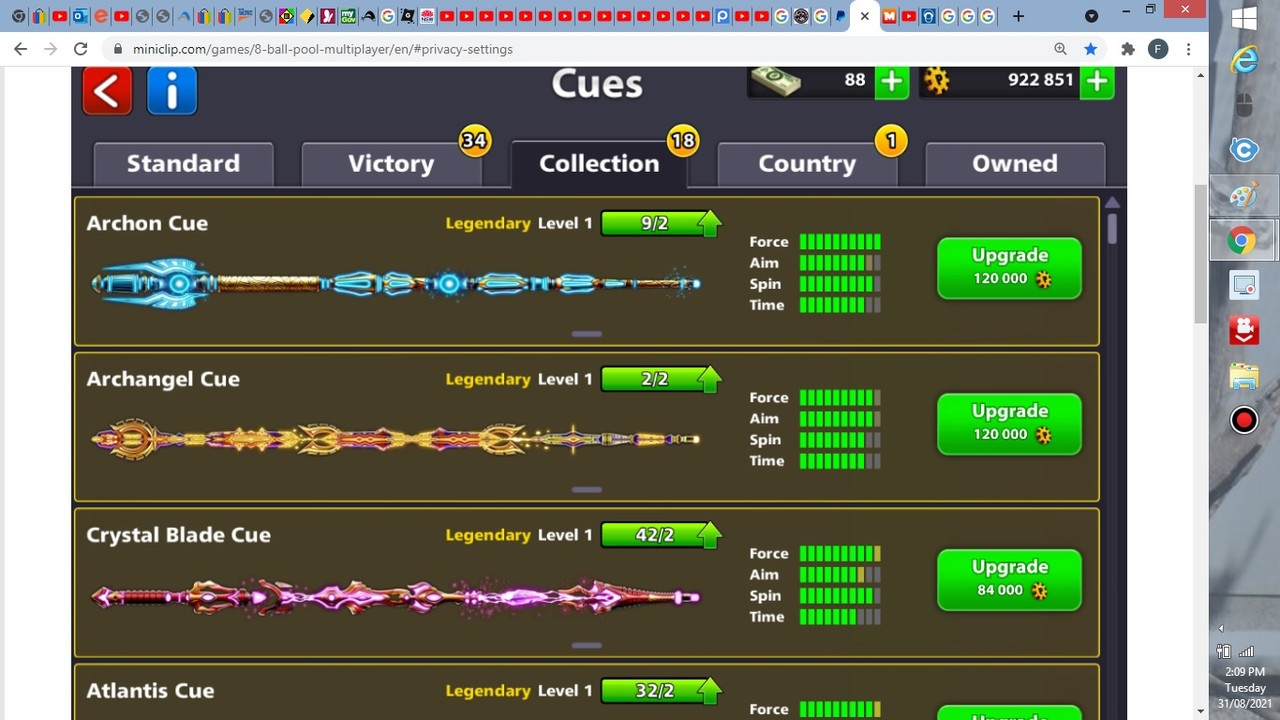Open Chrome profile avatar F
This screenshot has width=1280, height=720.
pyautogui.click(x=1158, y=49)
